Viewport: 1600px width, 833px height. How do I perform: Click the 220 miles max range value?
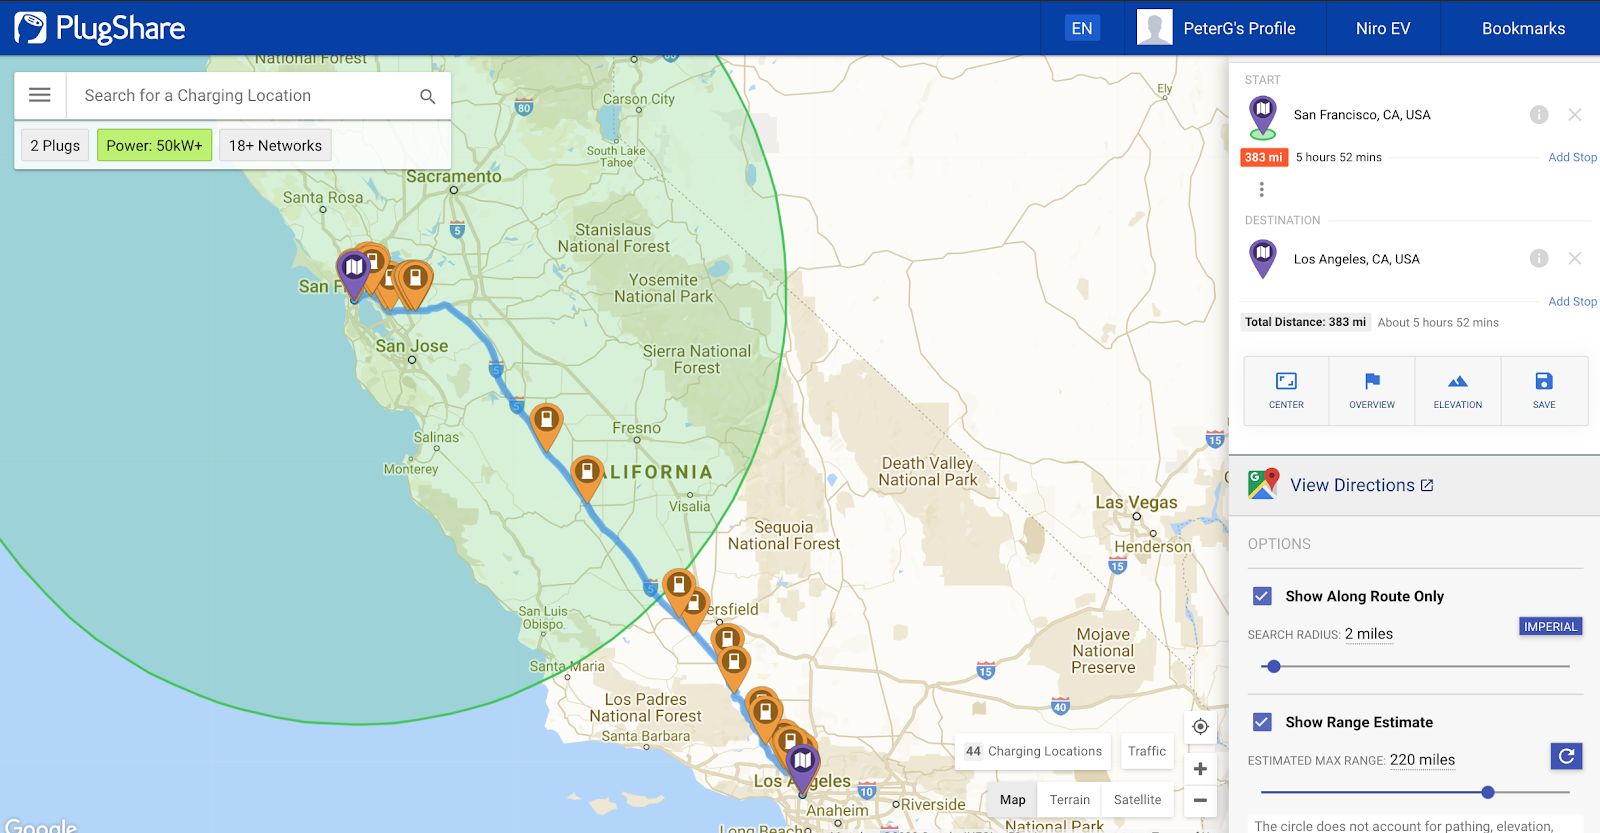1422,760
